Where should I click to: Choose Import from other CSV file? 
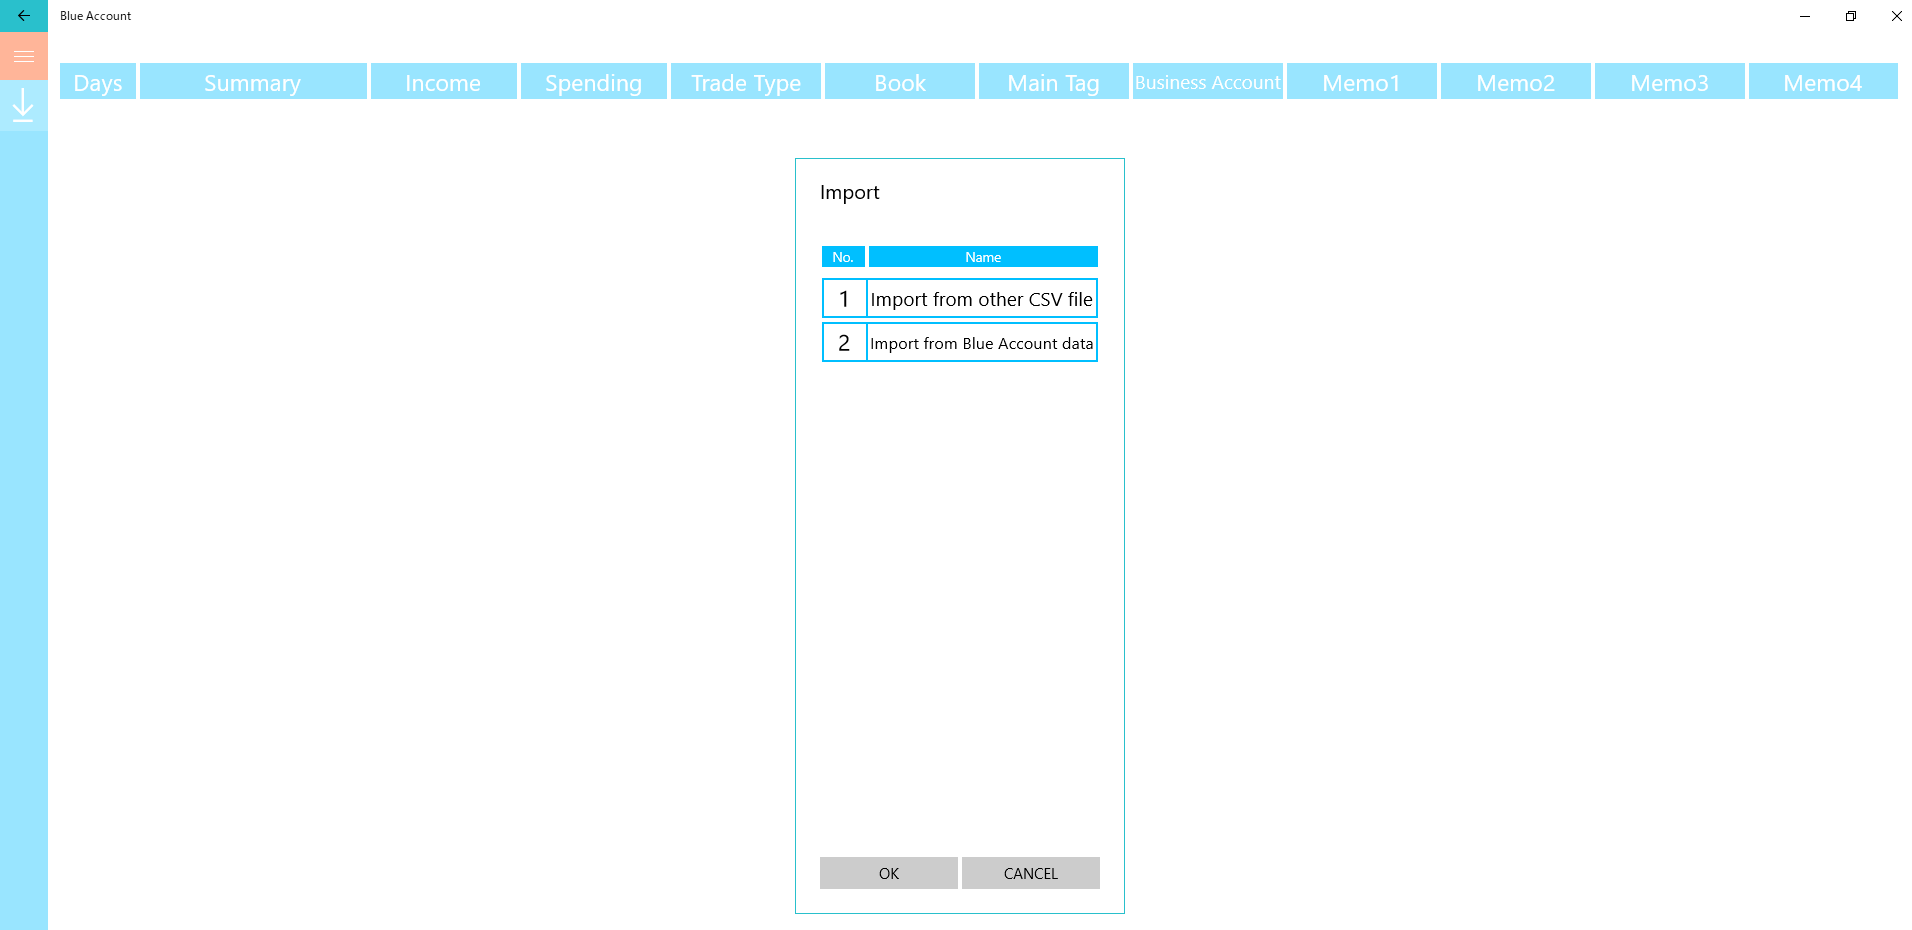[982, 299]
